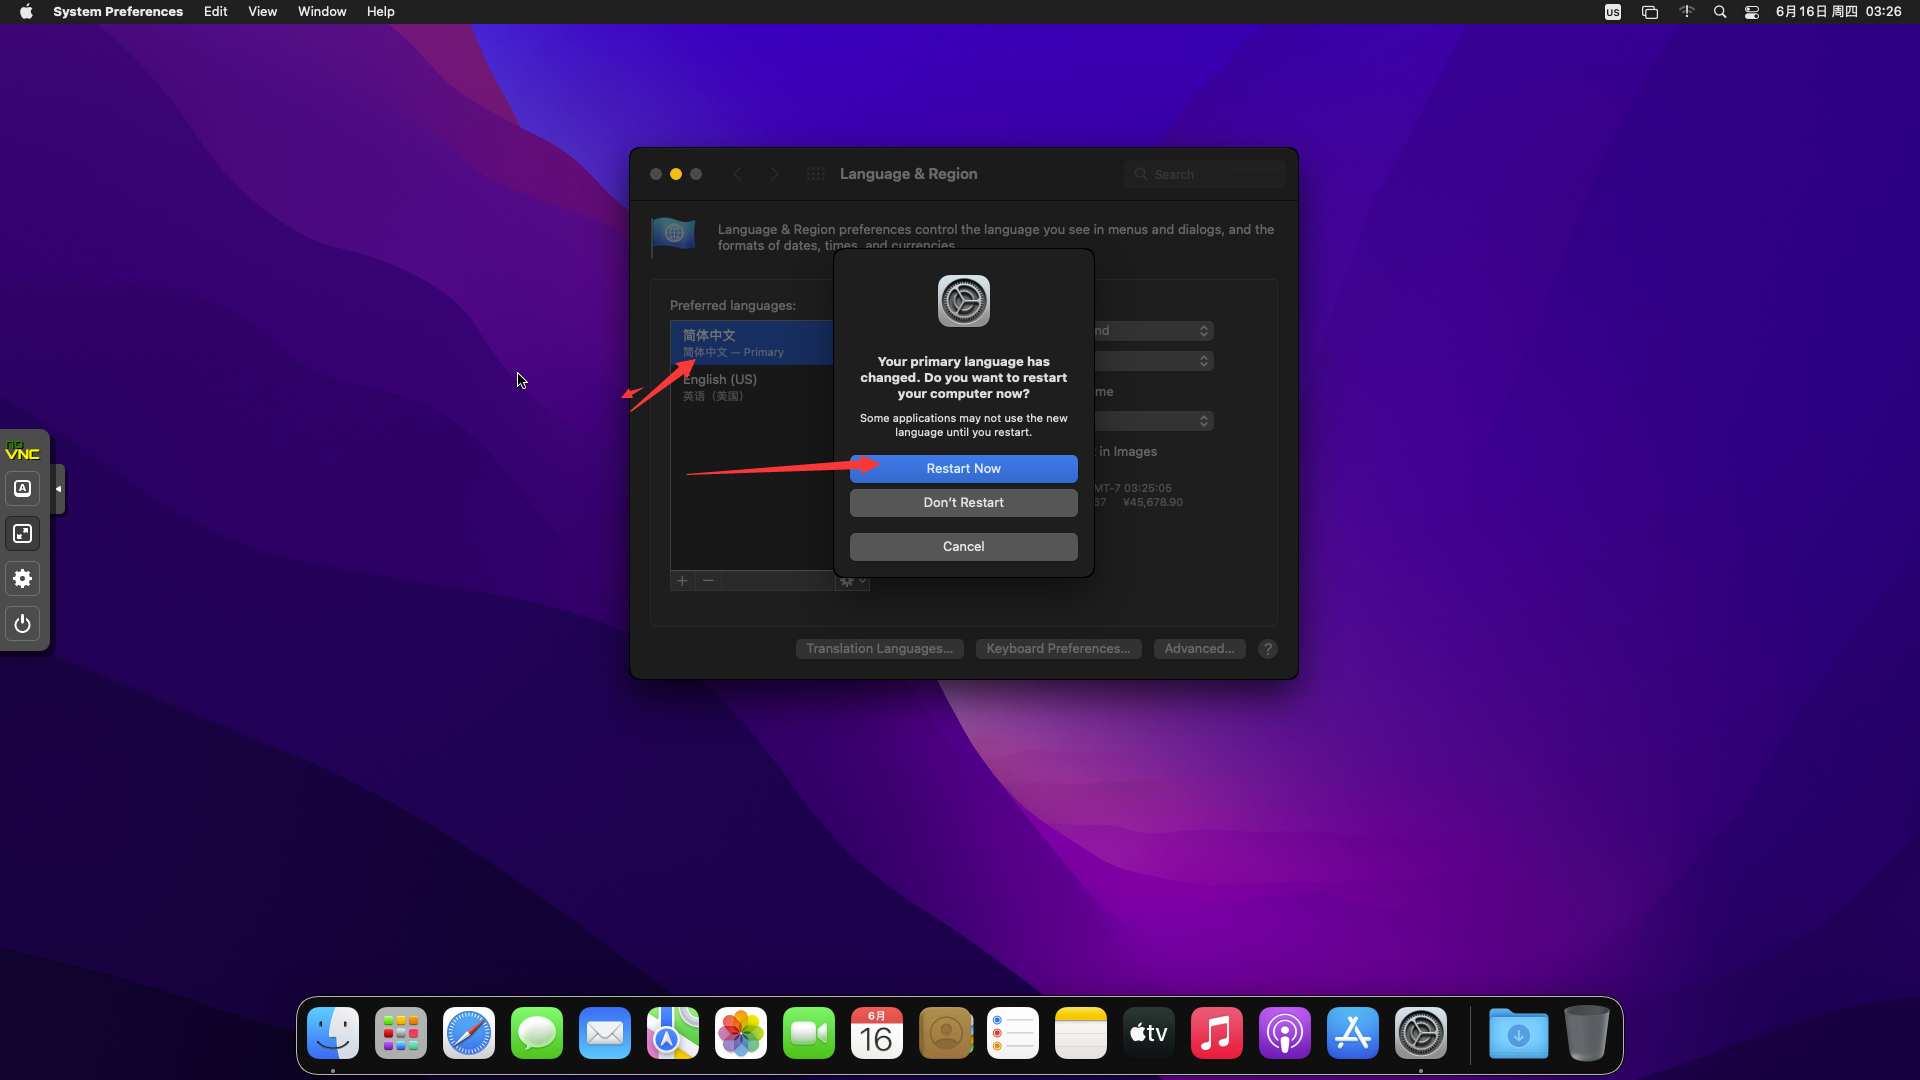Open Notes from the Dock
The height and width of the screenshot is (1080, 1920).
pos(1081,1034)
